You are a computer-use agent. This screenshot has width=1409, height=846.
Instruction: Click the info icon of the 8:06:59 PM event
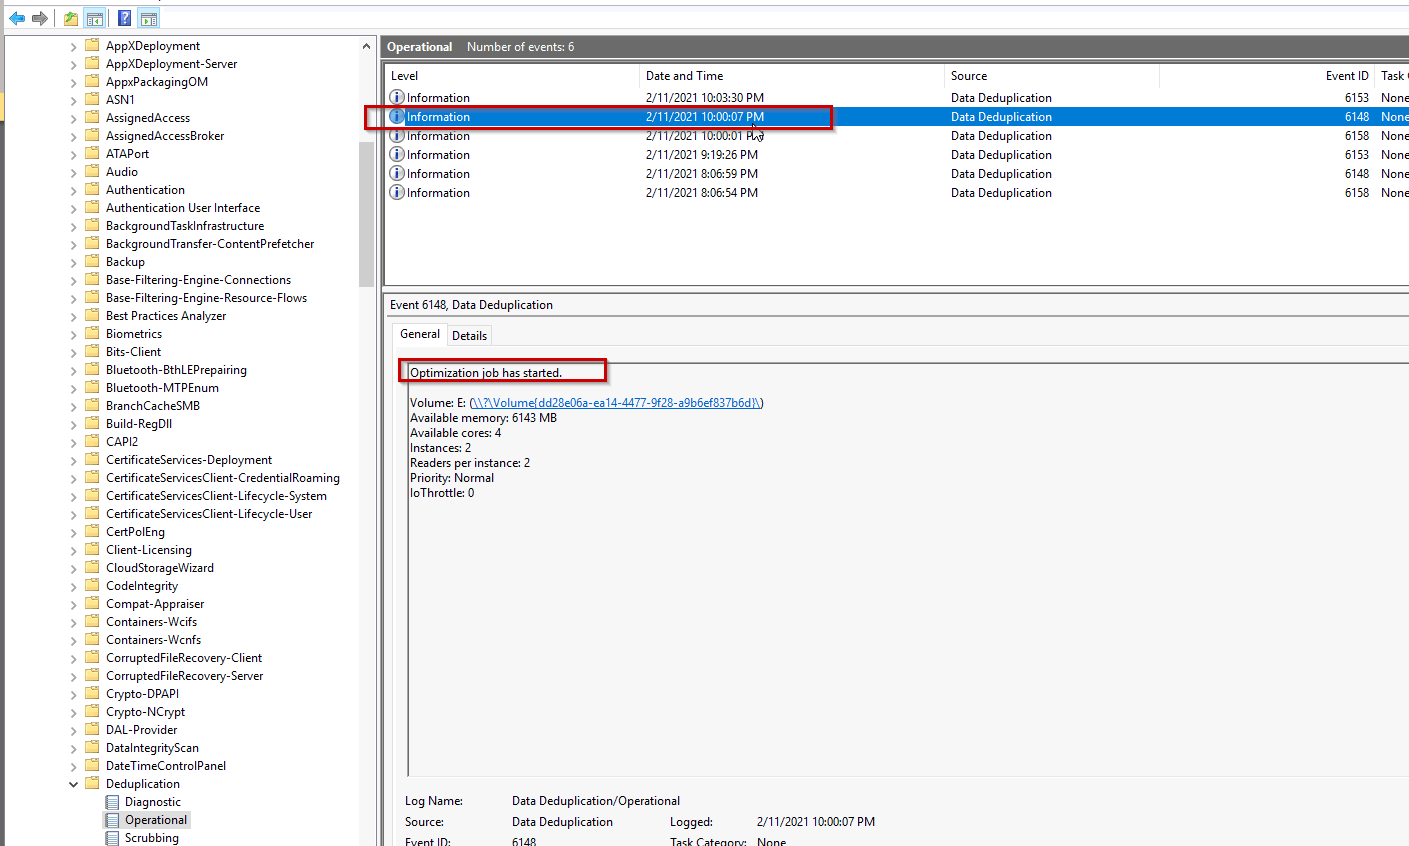397,174
